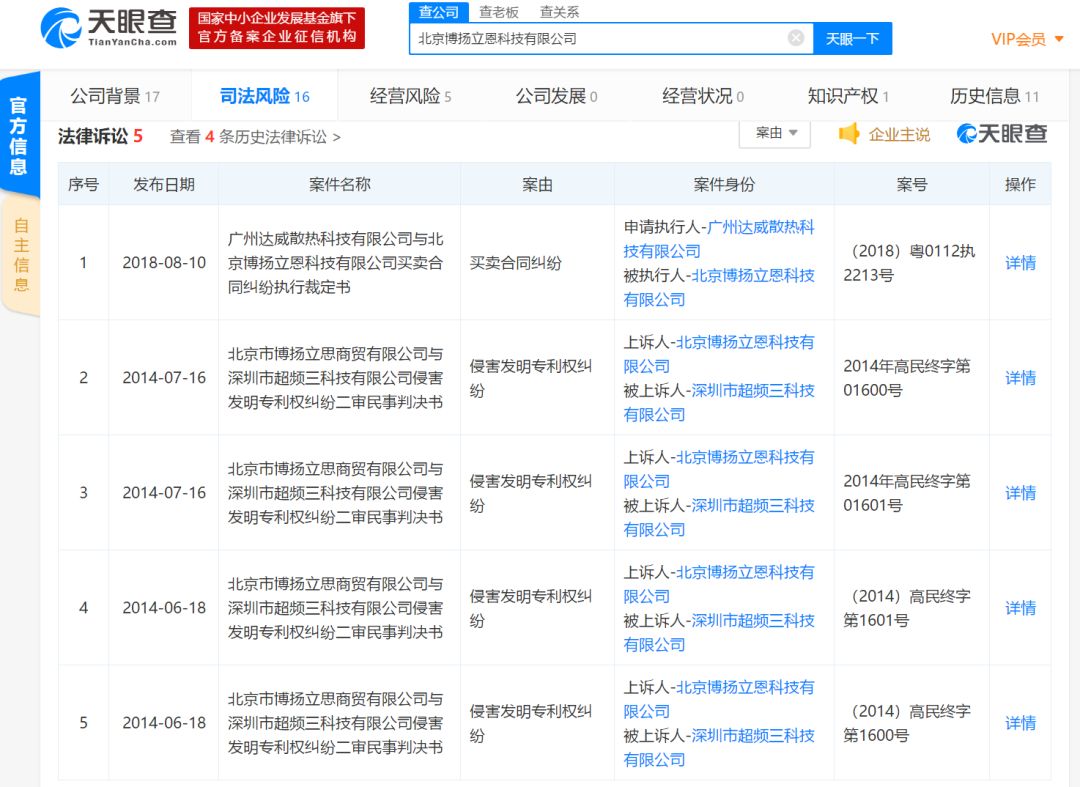
Task: Switch to 查关系 search tab
Action: pos(559,12)
